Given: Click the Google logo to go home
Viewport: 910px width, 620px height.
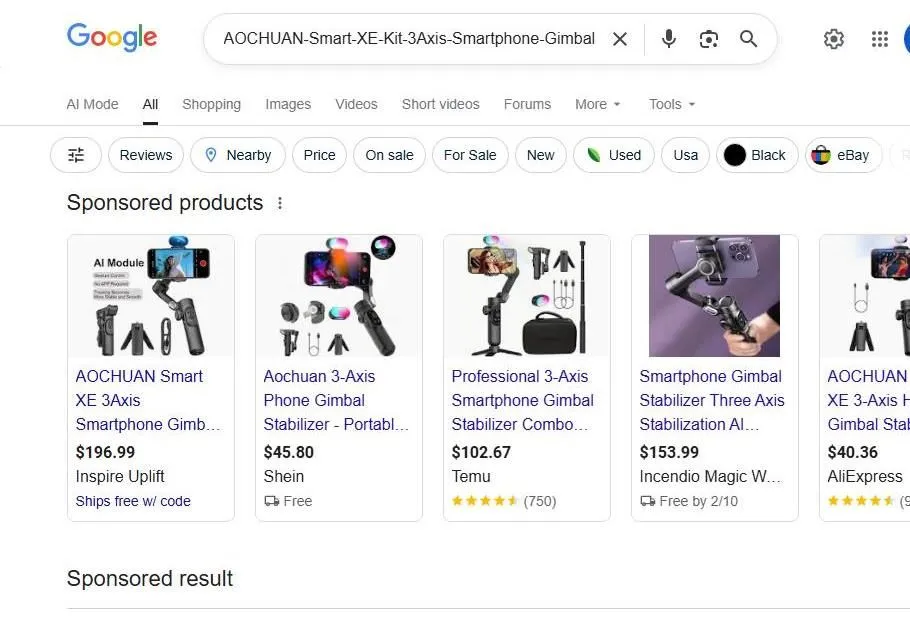Looking at the screenshot, I should tap(111, 38).
